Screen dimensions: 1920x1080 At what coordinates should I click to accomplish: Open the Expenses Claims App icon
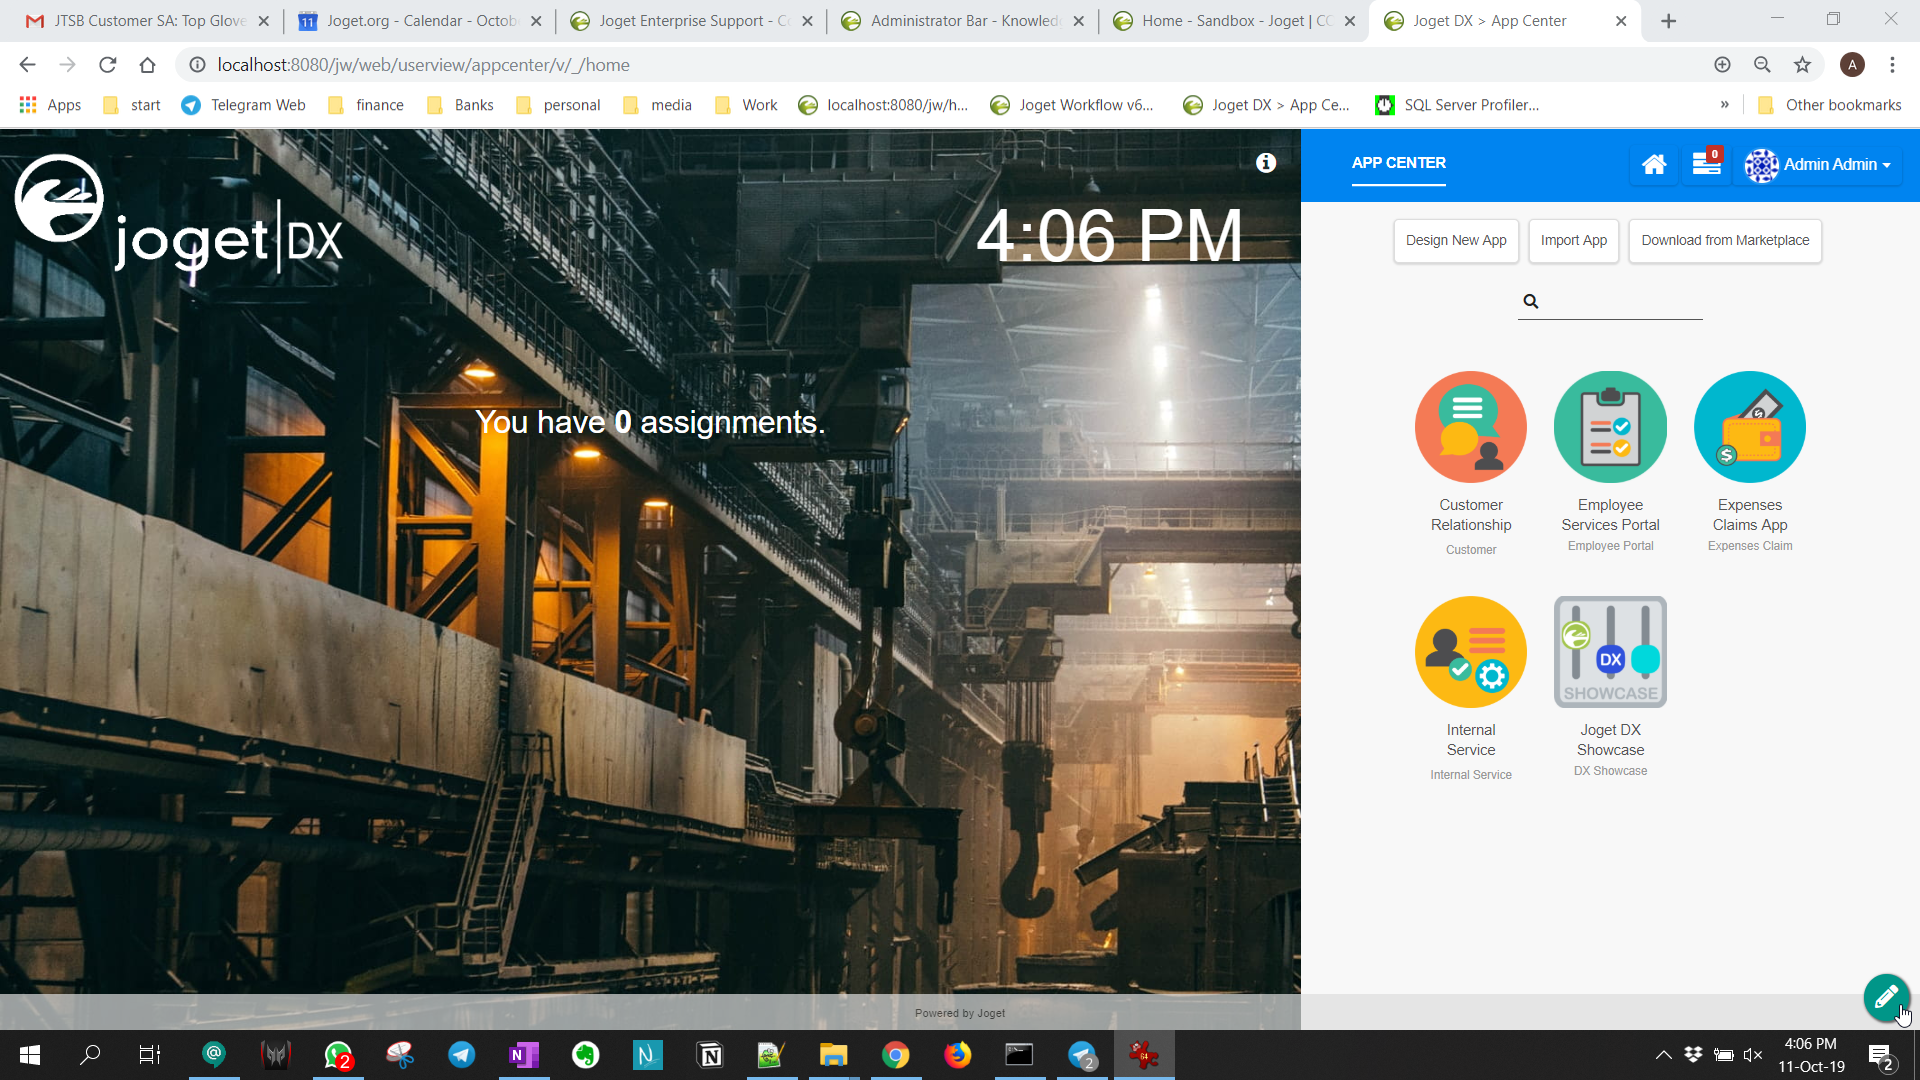point(1749,427)
